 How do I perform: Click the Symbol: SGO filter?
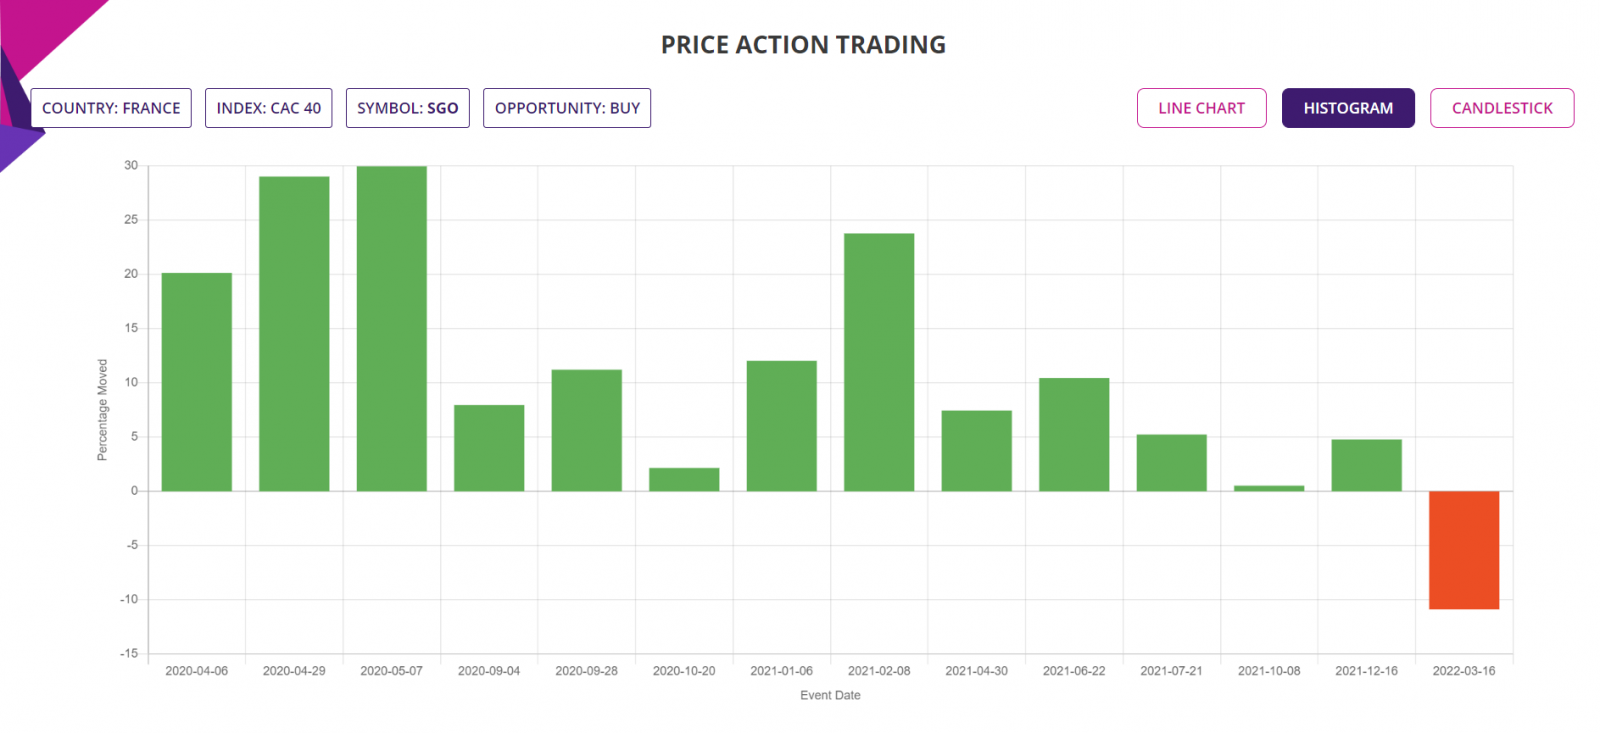click(408, 108)
